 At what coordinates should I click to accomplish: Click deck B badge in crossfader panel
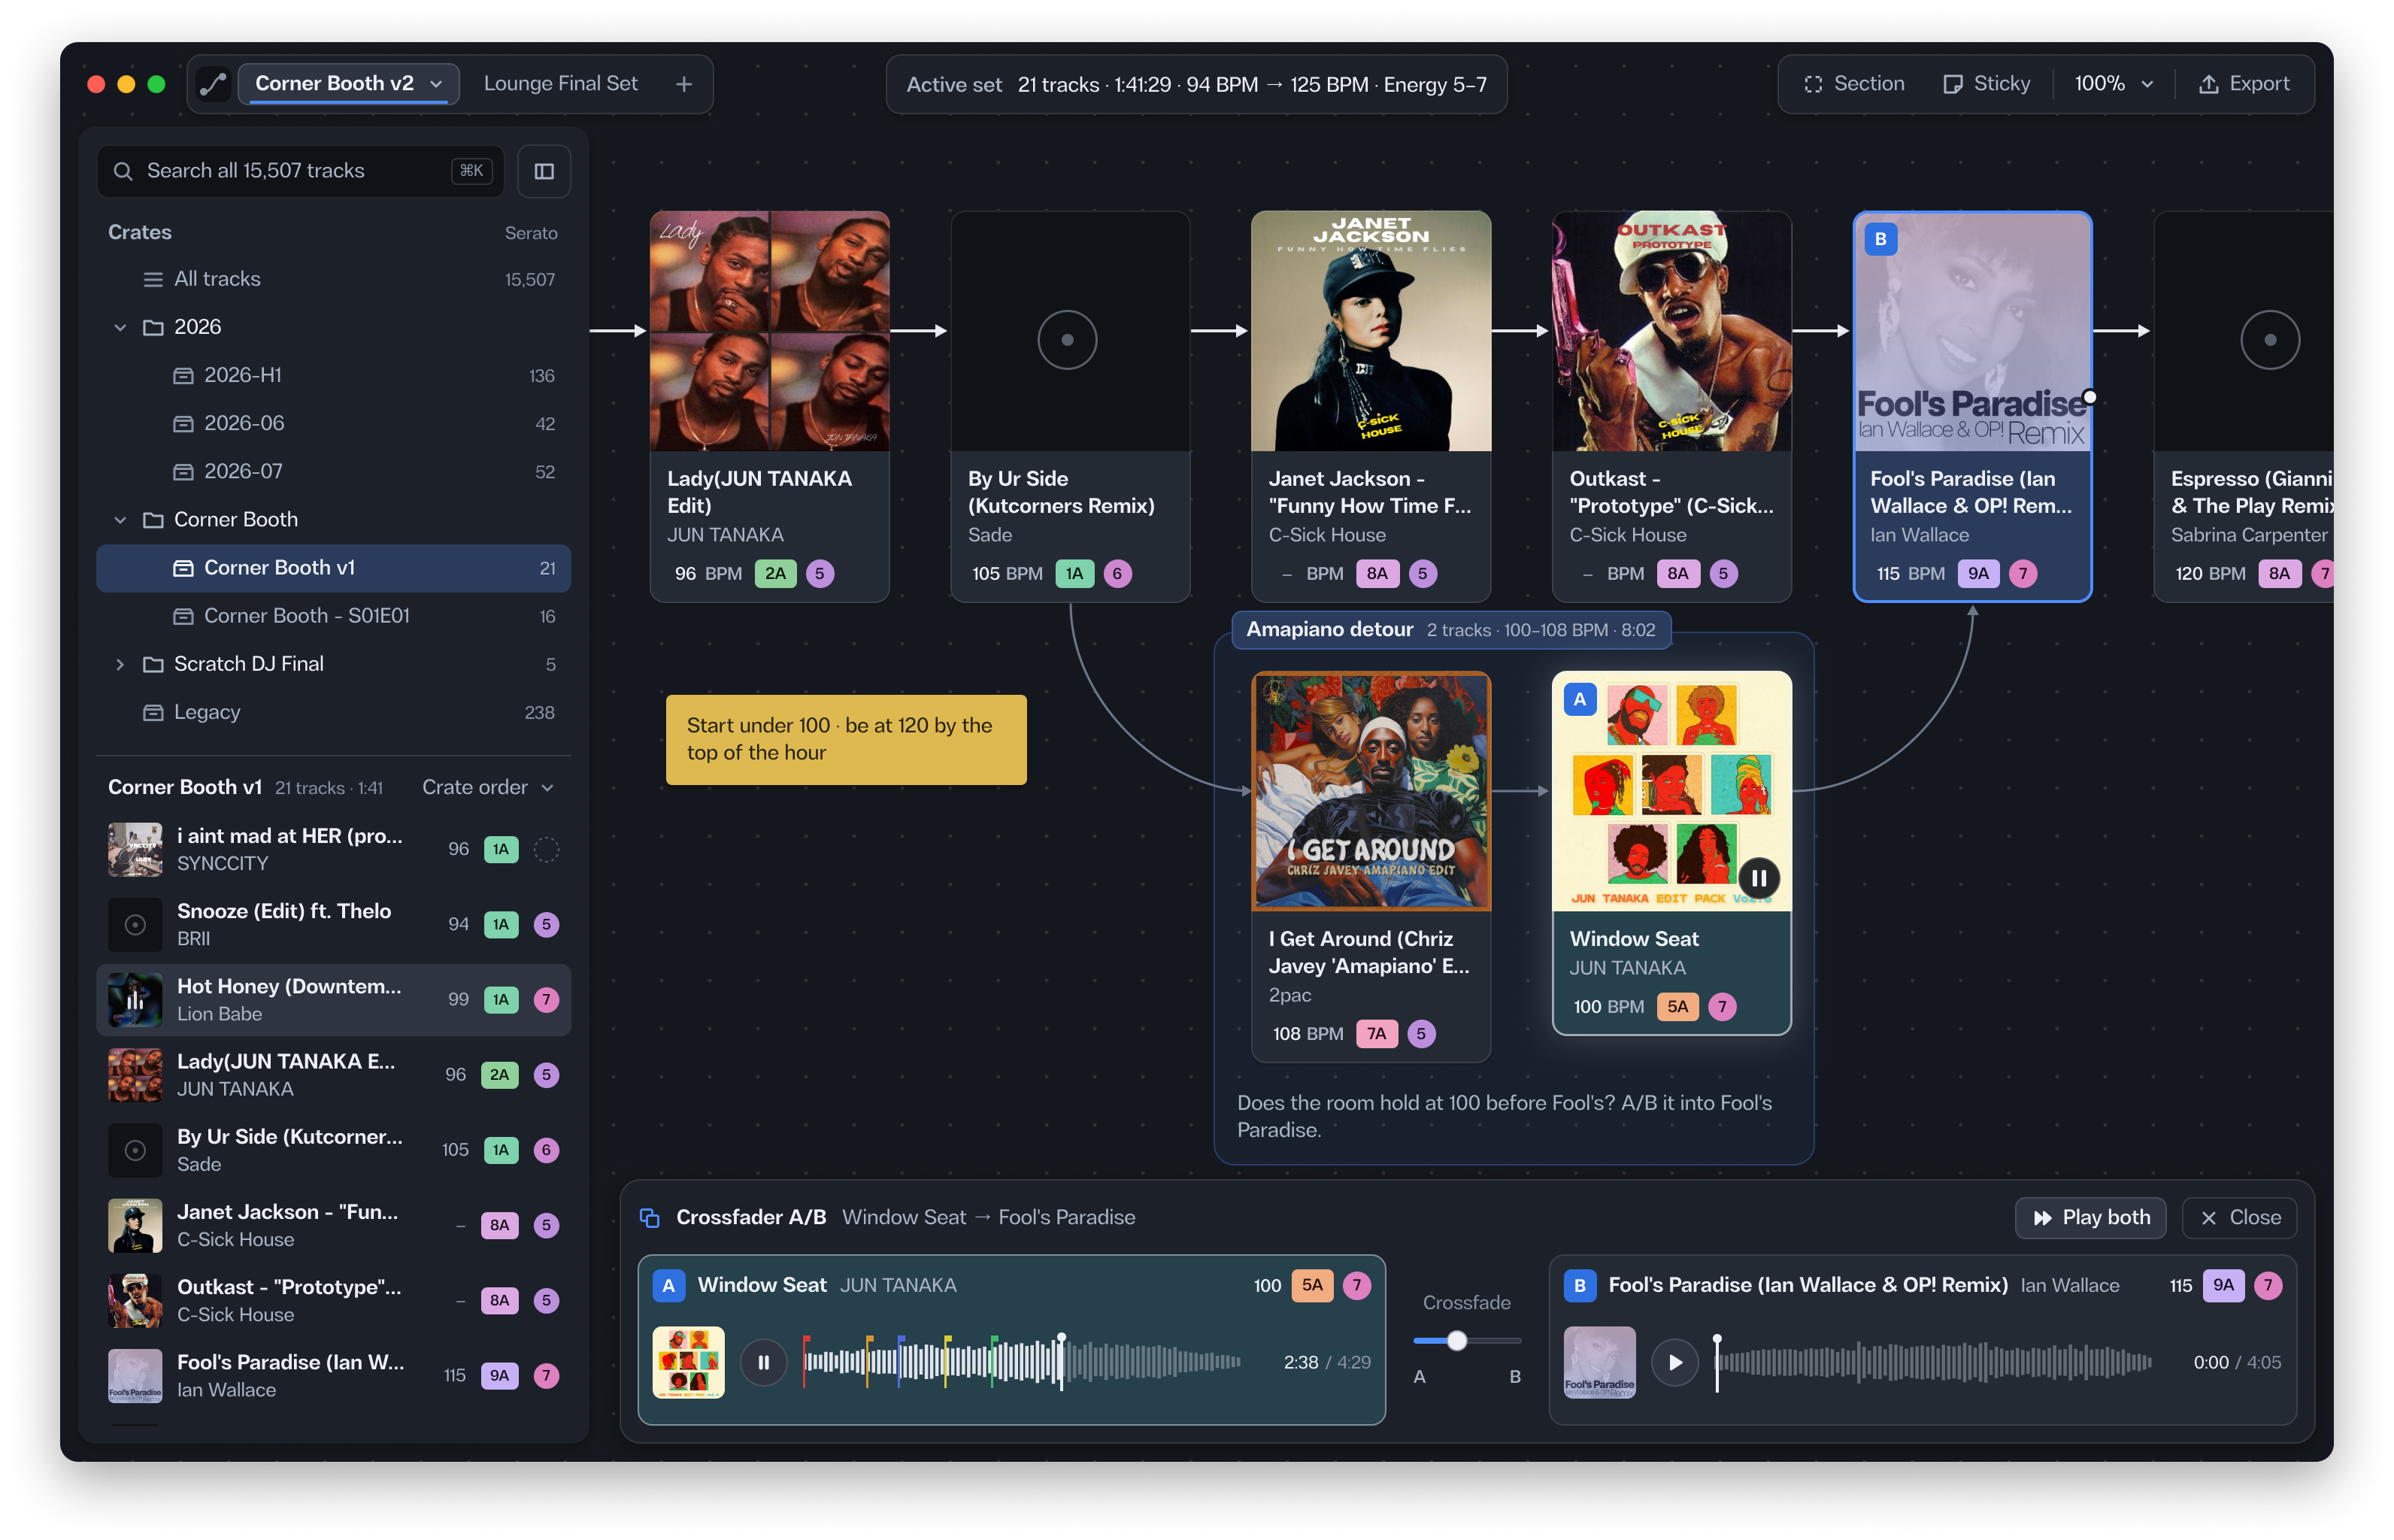point(1580,1286)
